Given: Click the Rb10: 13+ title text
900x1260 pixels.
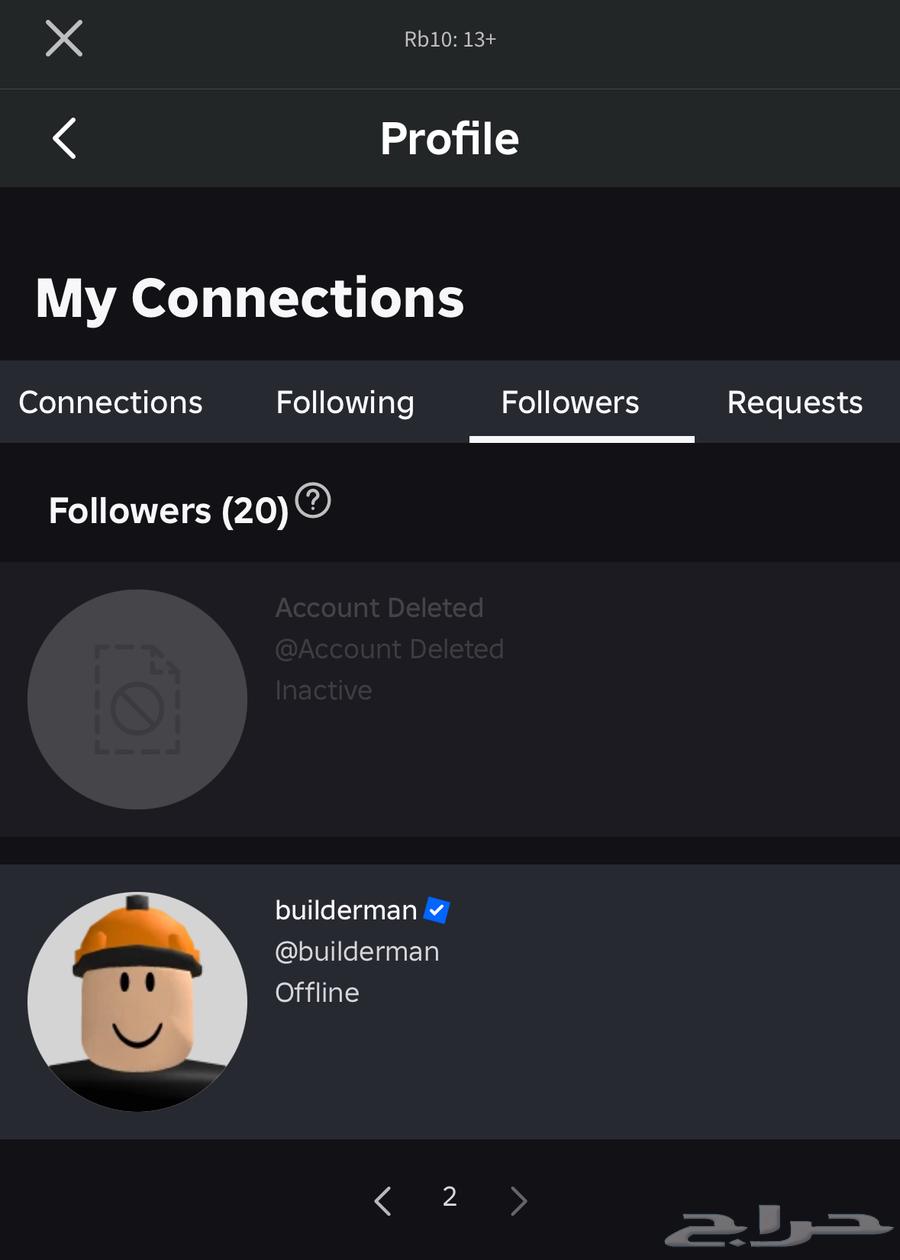Looking at the screenshot, I should pos(450,39).
